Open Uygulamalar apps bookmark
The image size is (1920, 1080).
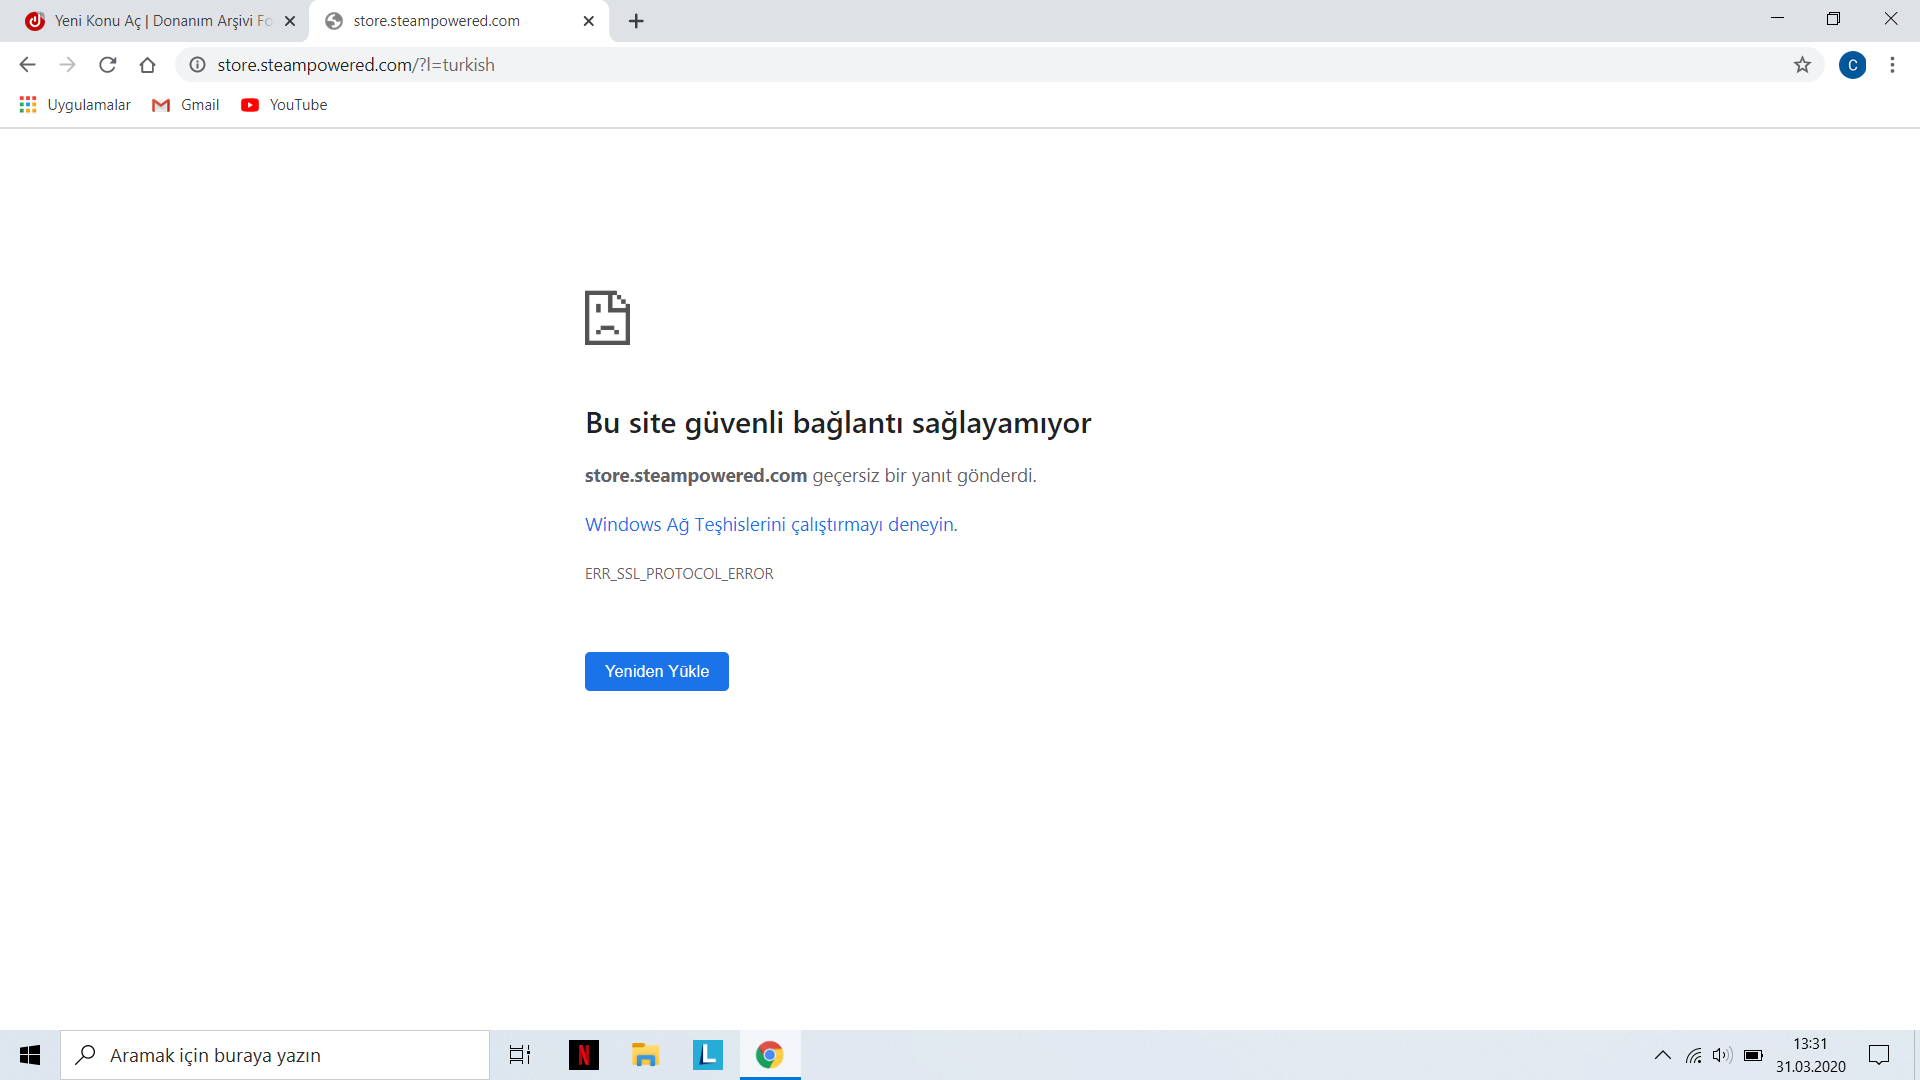click(75, 105)
